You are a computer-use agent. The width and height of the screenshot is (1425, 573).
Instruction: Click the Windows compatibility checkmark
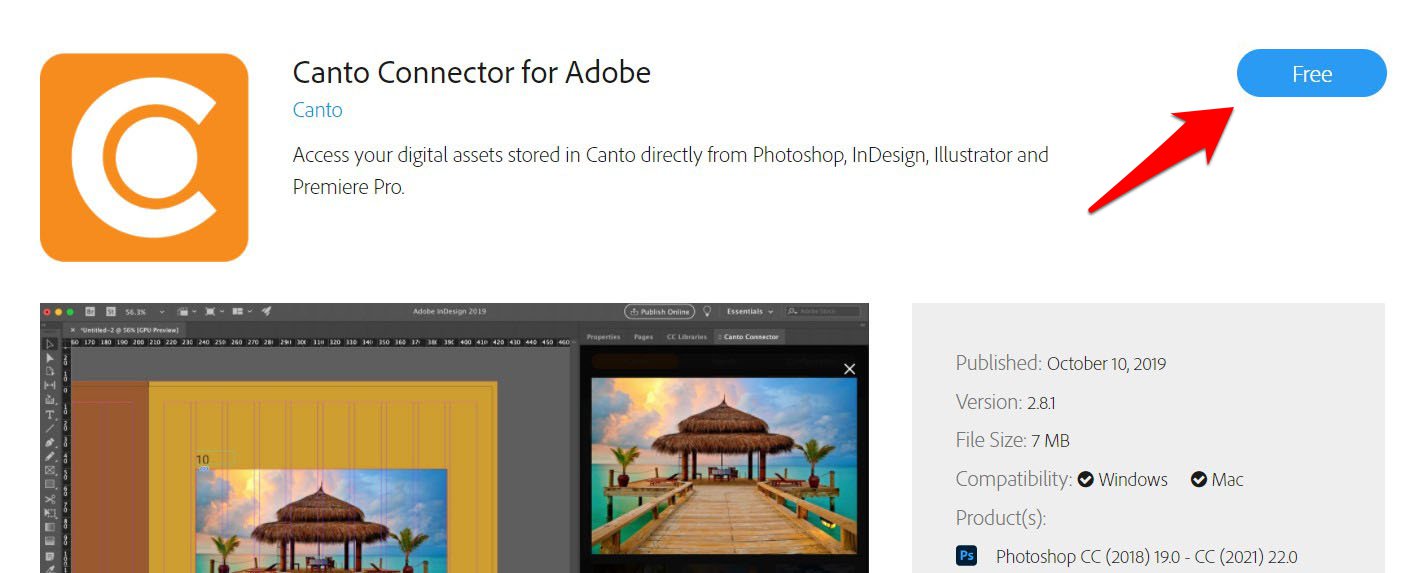[x=1085, y=480]
